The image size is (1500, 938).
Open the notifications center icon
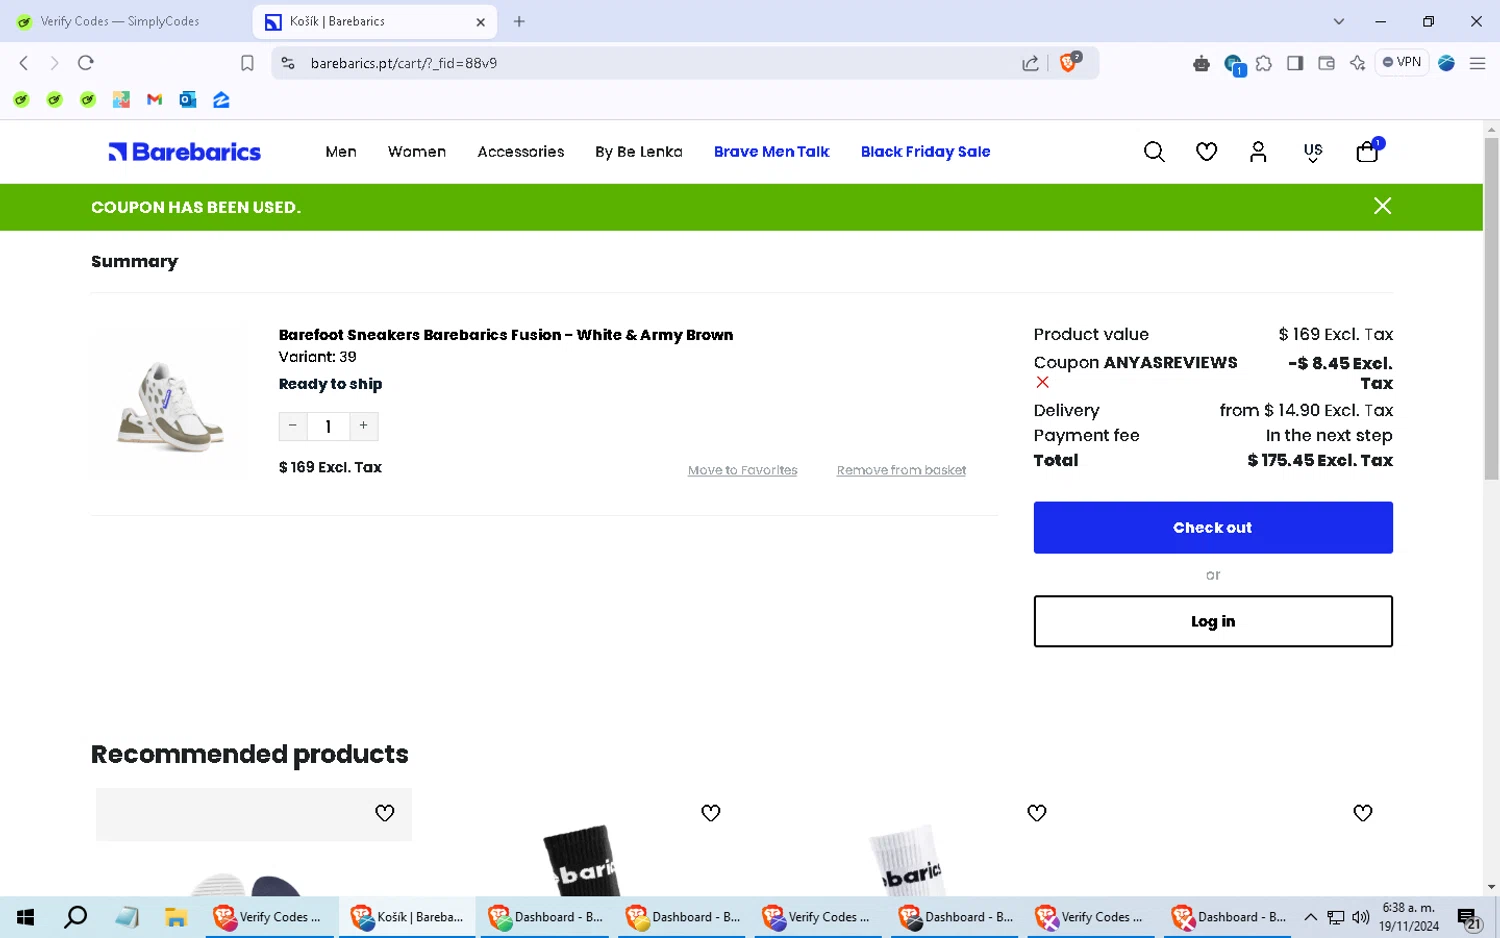click(x=1469, y=918)
